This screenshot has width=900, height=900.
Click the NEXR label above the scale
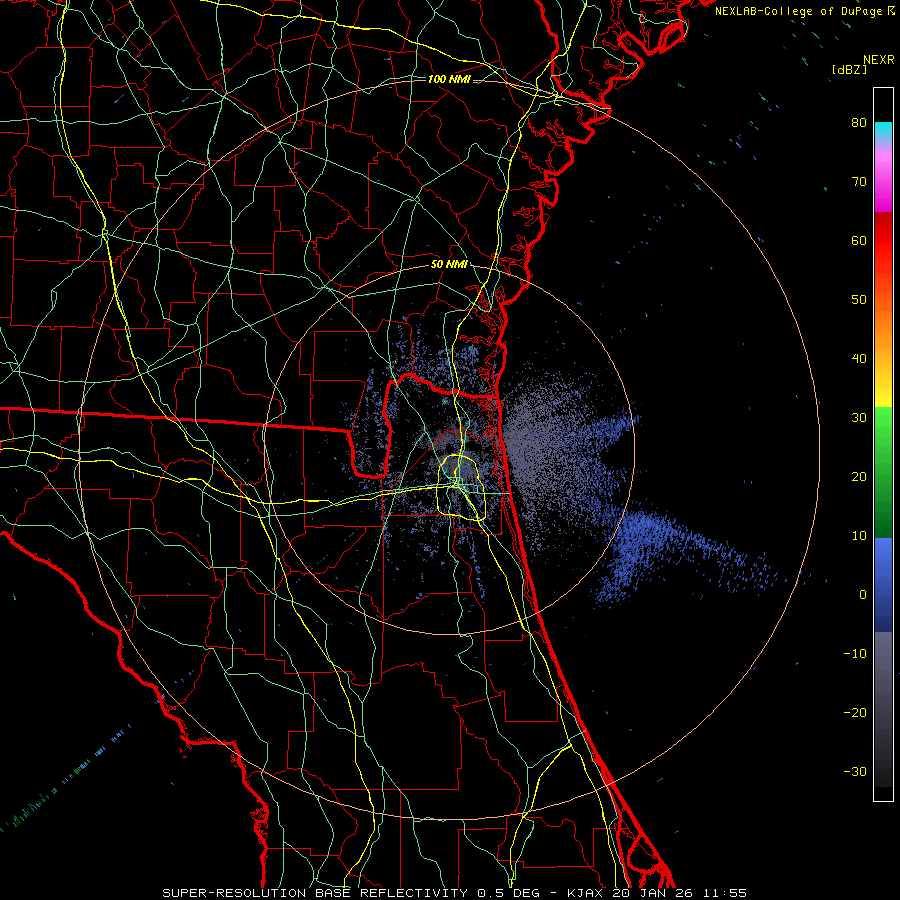pos(879,60)
